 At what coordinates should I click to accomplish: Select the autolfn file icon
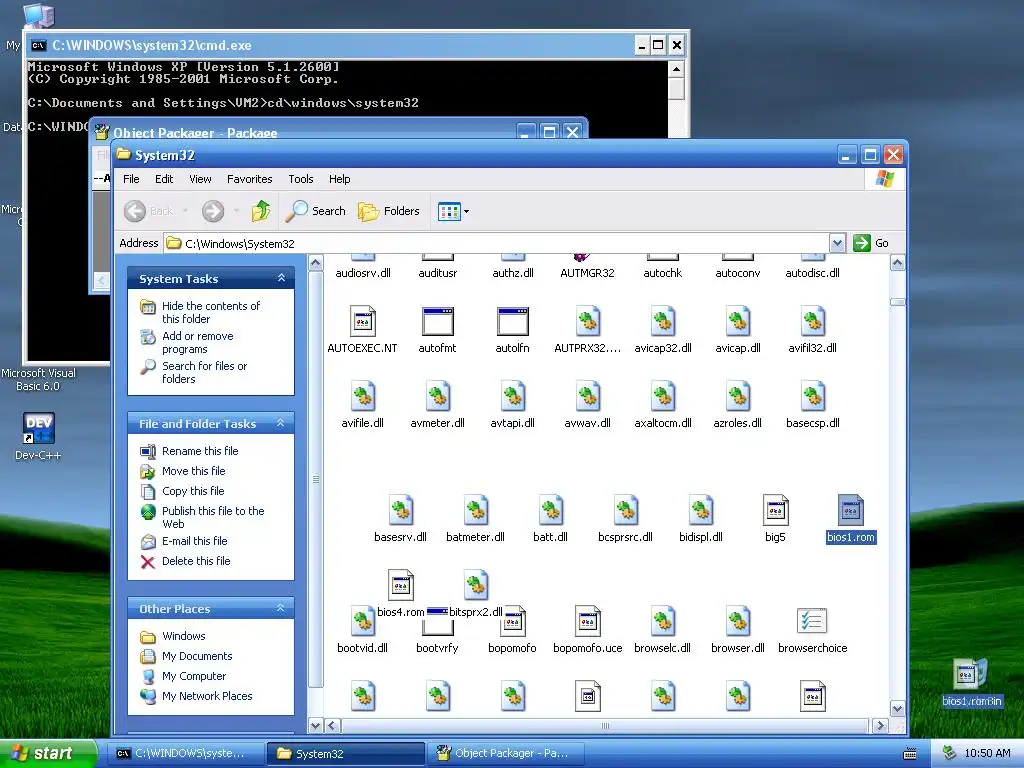pyautogui.click(x=513, y=321)
